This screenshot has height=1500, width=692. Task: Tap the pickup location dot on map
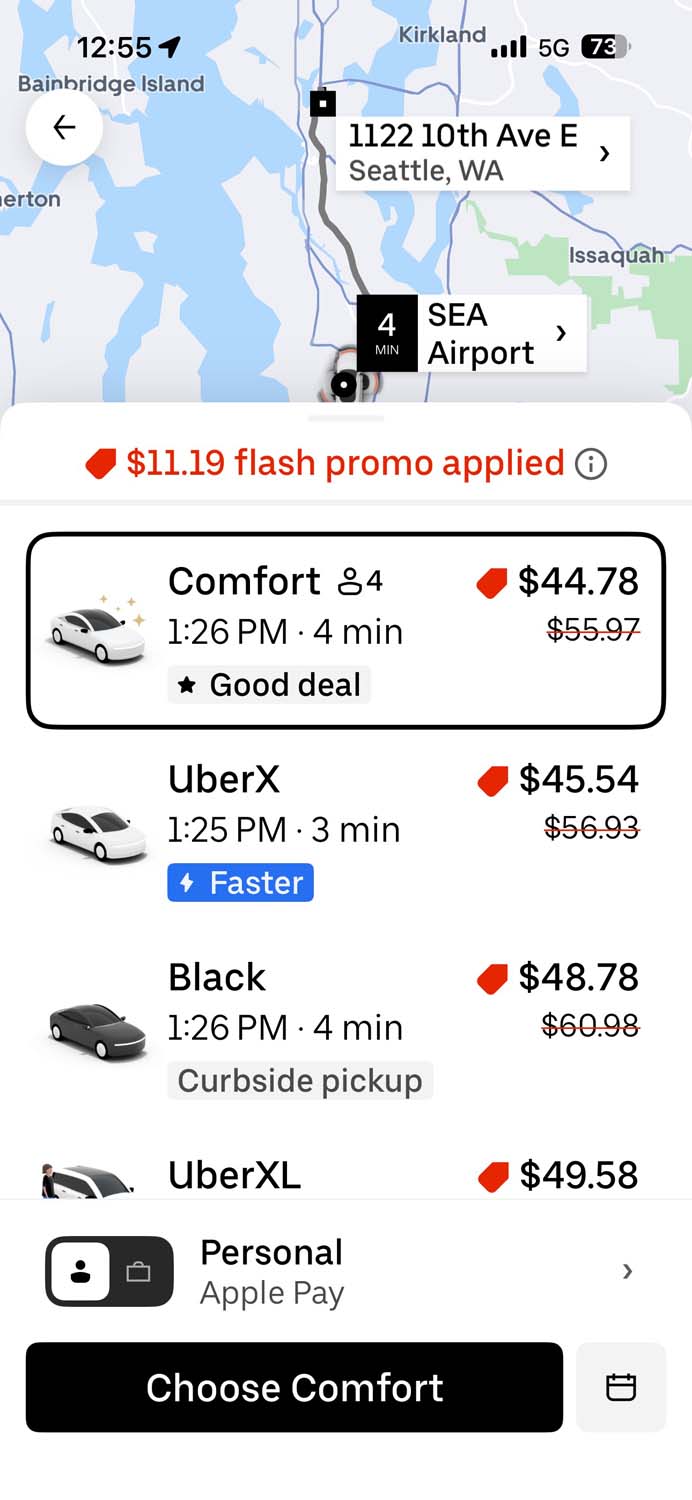tap(345, 384)
